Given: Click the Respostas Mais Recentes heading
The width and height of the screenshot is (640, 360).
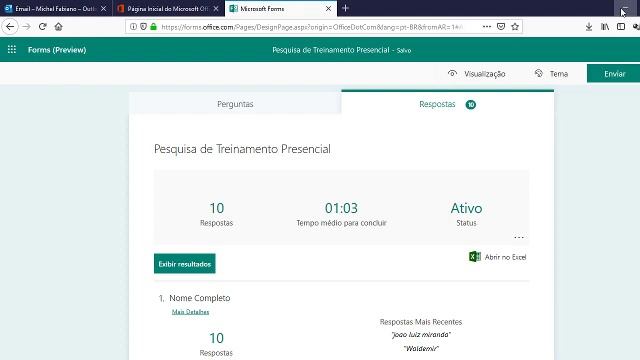Looking at the screenshot, I should tap(421, 322).
